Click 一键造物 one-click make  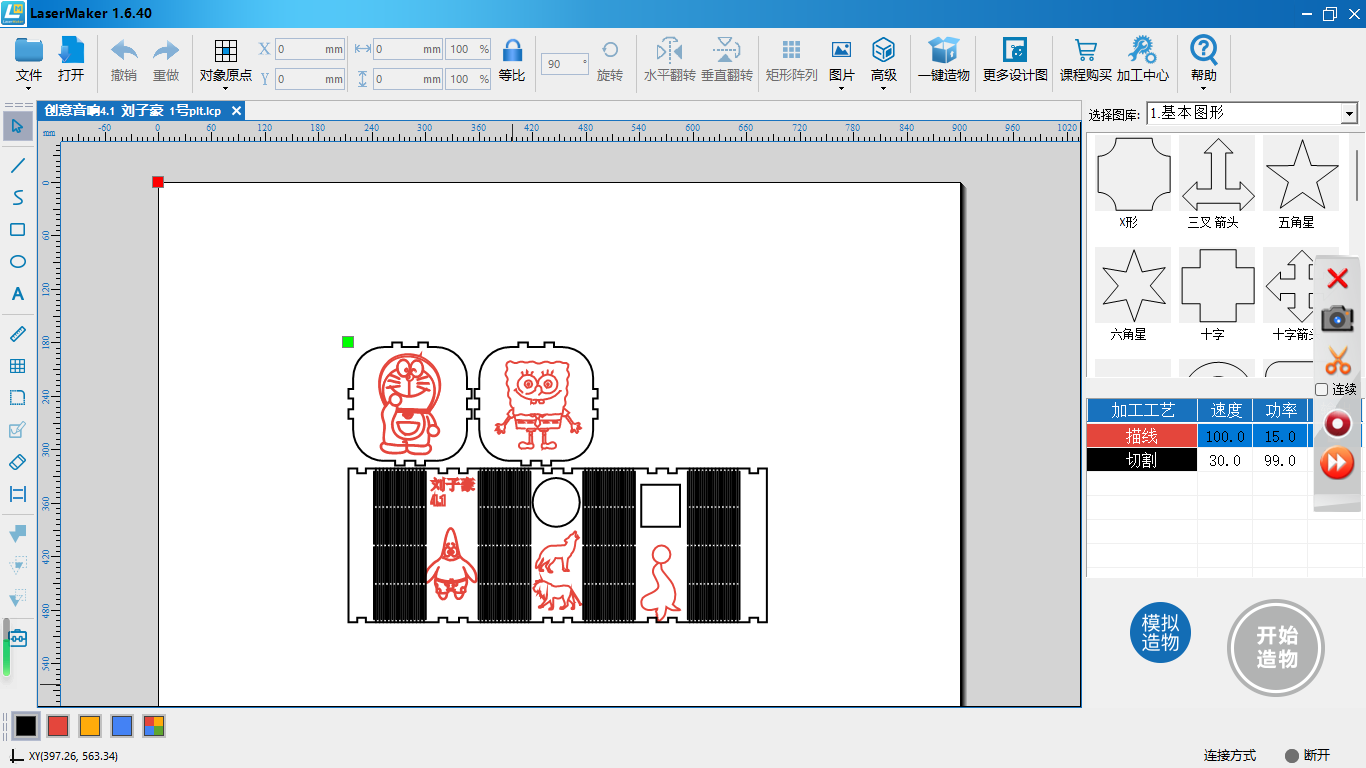tap(944, 59)
